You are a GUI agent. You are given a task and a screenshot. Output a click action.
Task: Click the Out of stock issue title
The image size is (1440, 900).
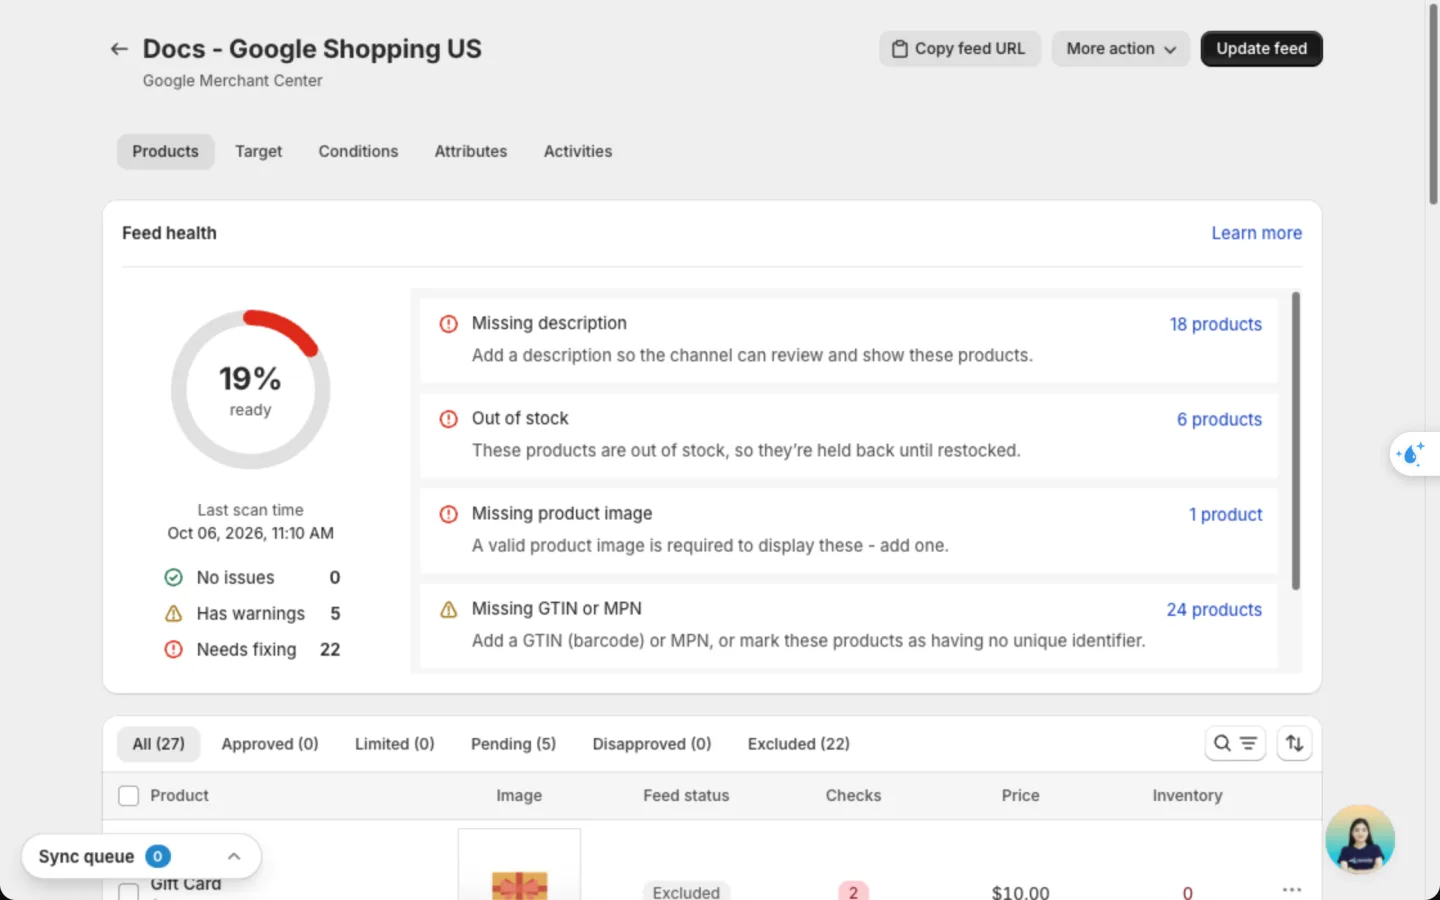[520, 419]
